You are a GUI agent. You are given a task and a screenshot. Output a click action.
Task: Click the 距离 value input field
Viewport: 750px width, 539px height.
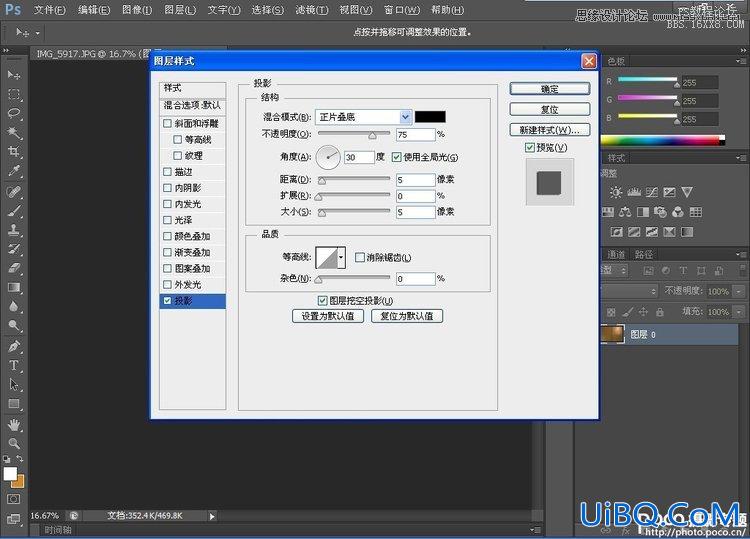tap(415, 179)
